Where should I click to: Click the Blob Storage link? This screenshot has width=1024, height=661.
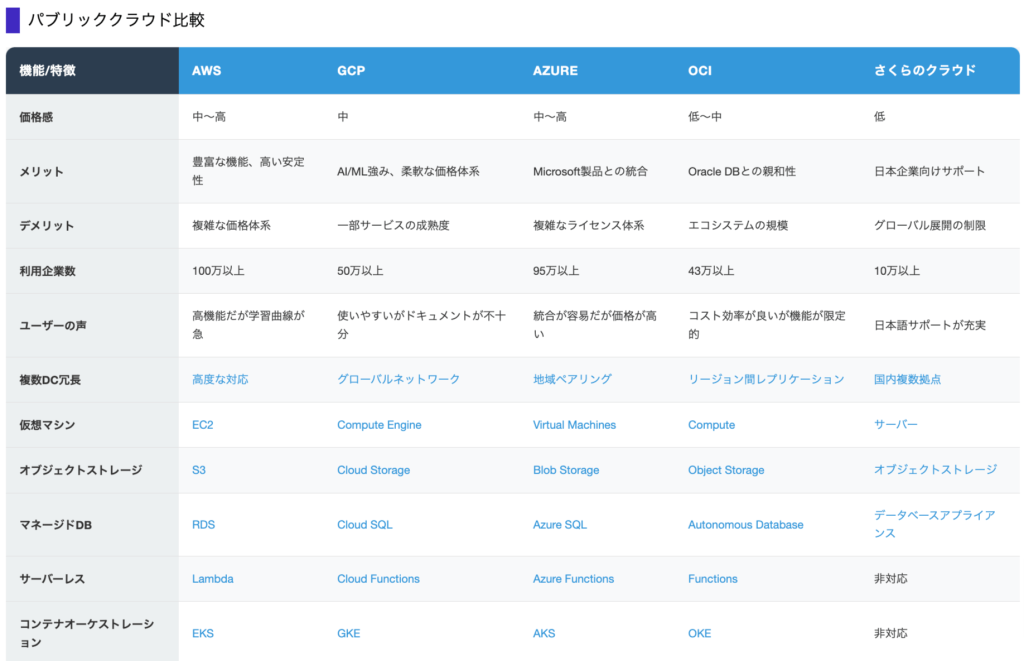566,470
